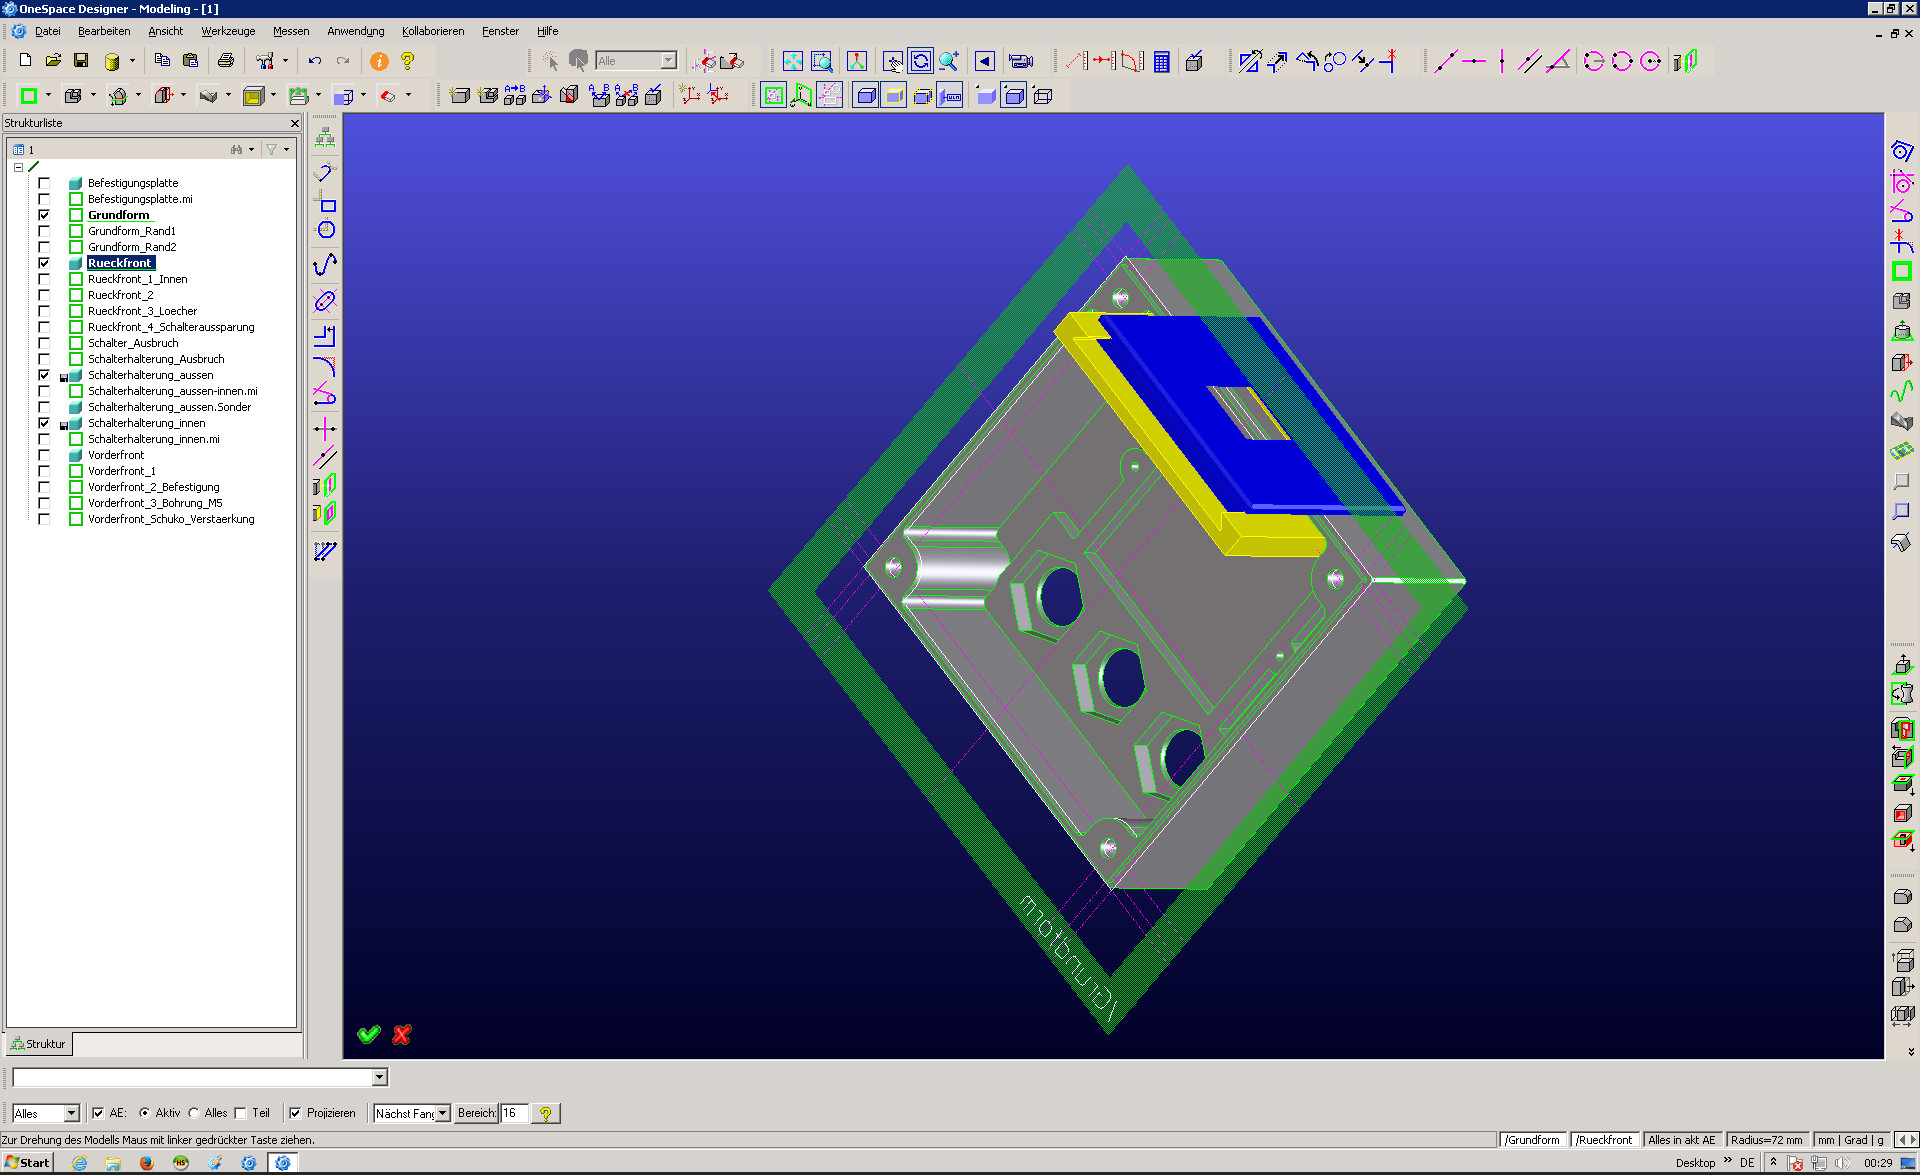
Task: Select the Alles radio button
Action: (x=194, y=1113)
